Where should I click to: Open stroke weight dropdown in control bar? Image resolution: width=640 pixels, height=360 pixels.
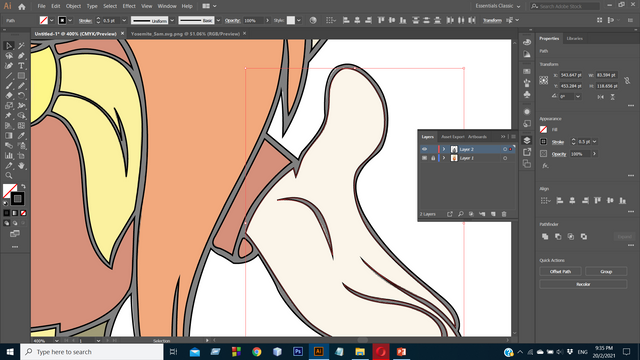[x=124, y=20]
